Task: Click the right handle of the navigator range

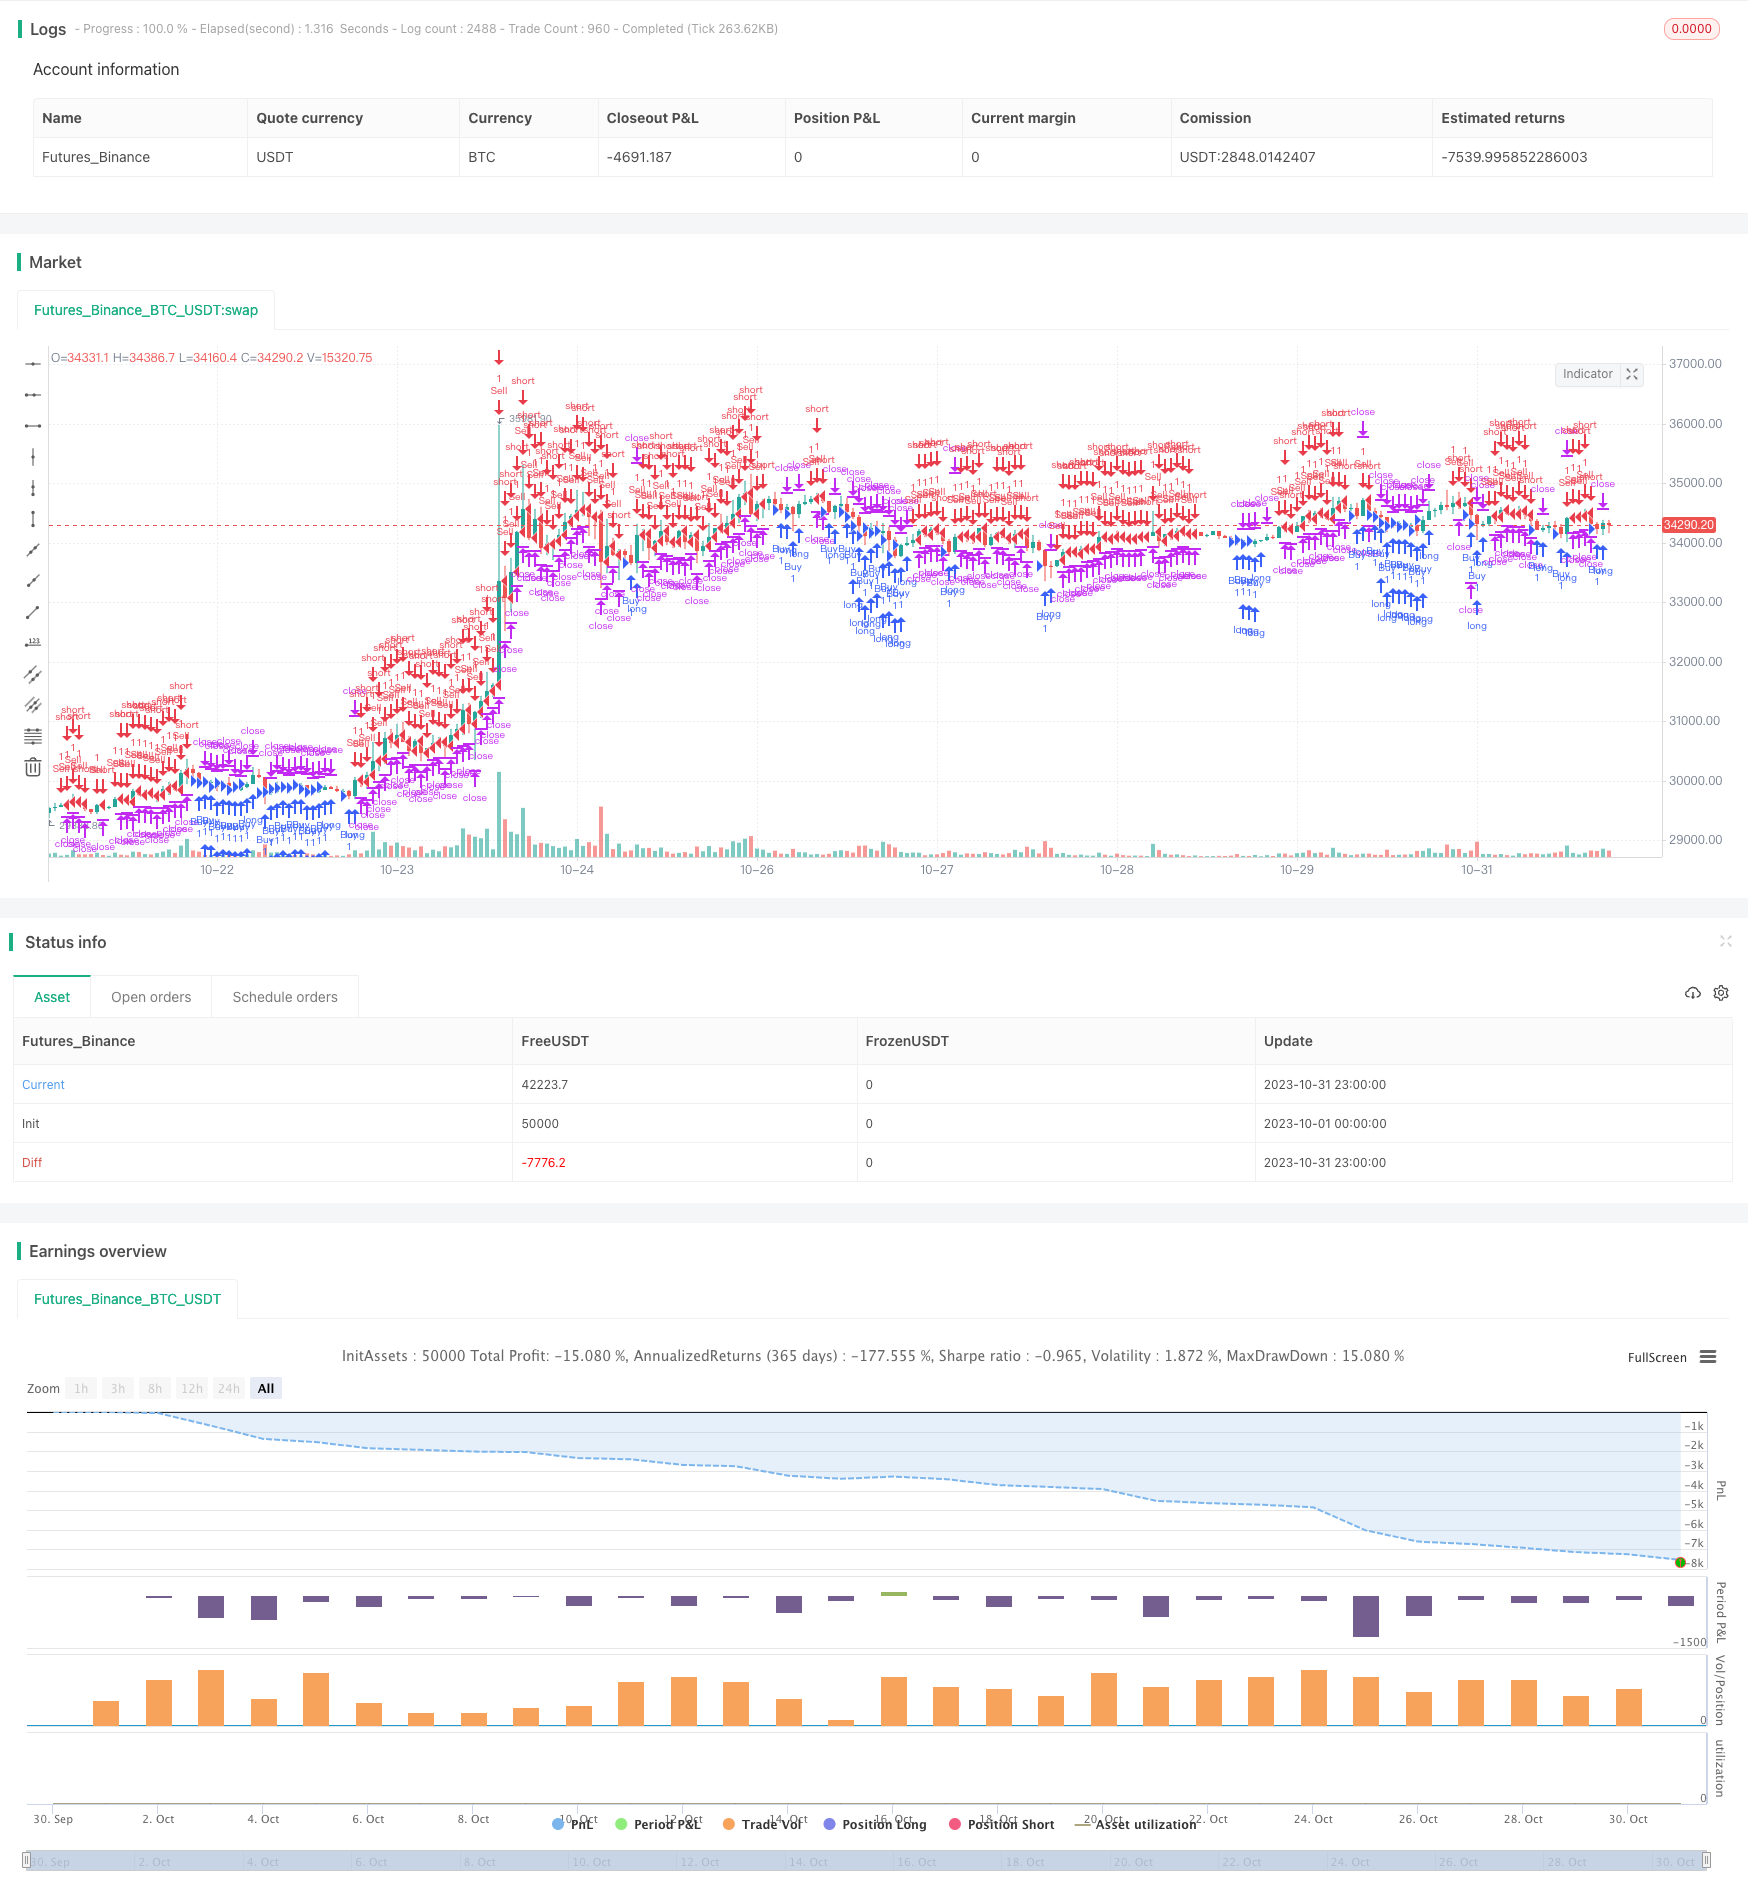Action: click(x=1707, y=1860)
